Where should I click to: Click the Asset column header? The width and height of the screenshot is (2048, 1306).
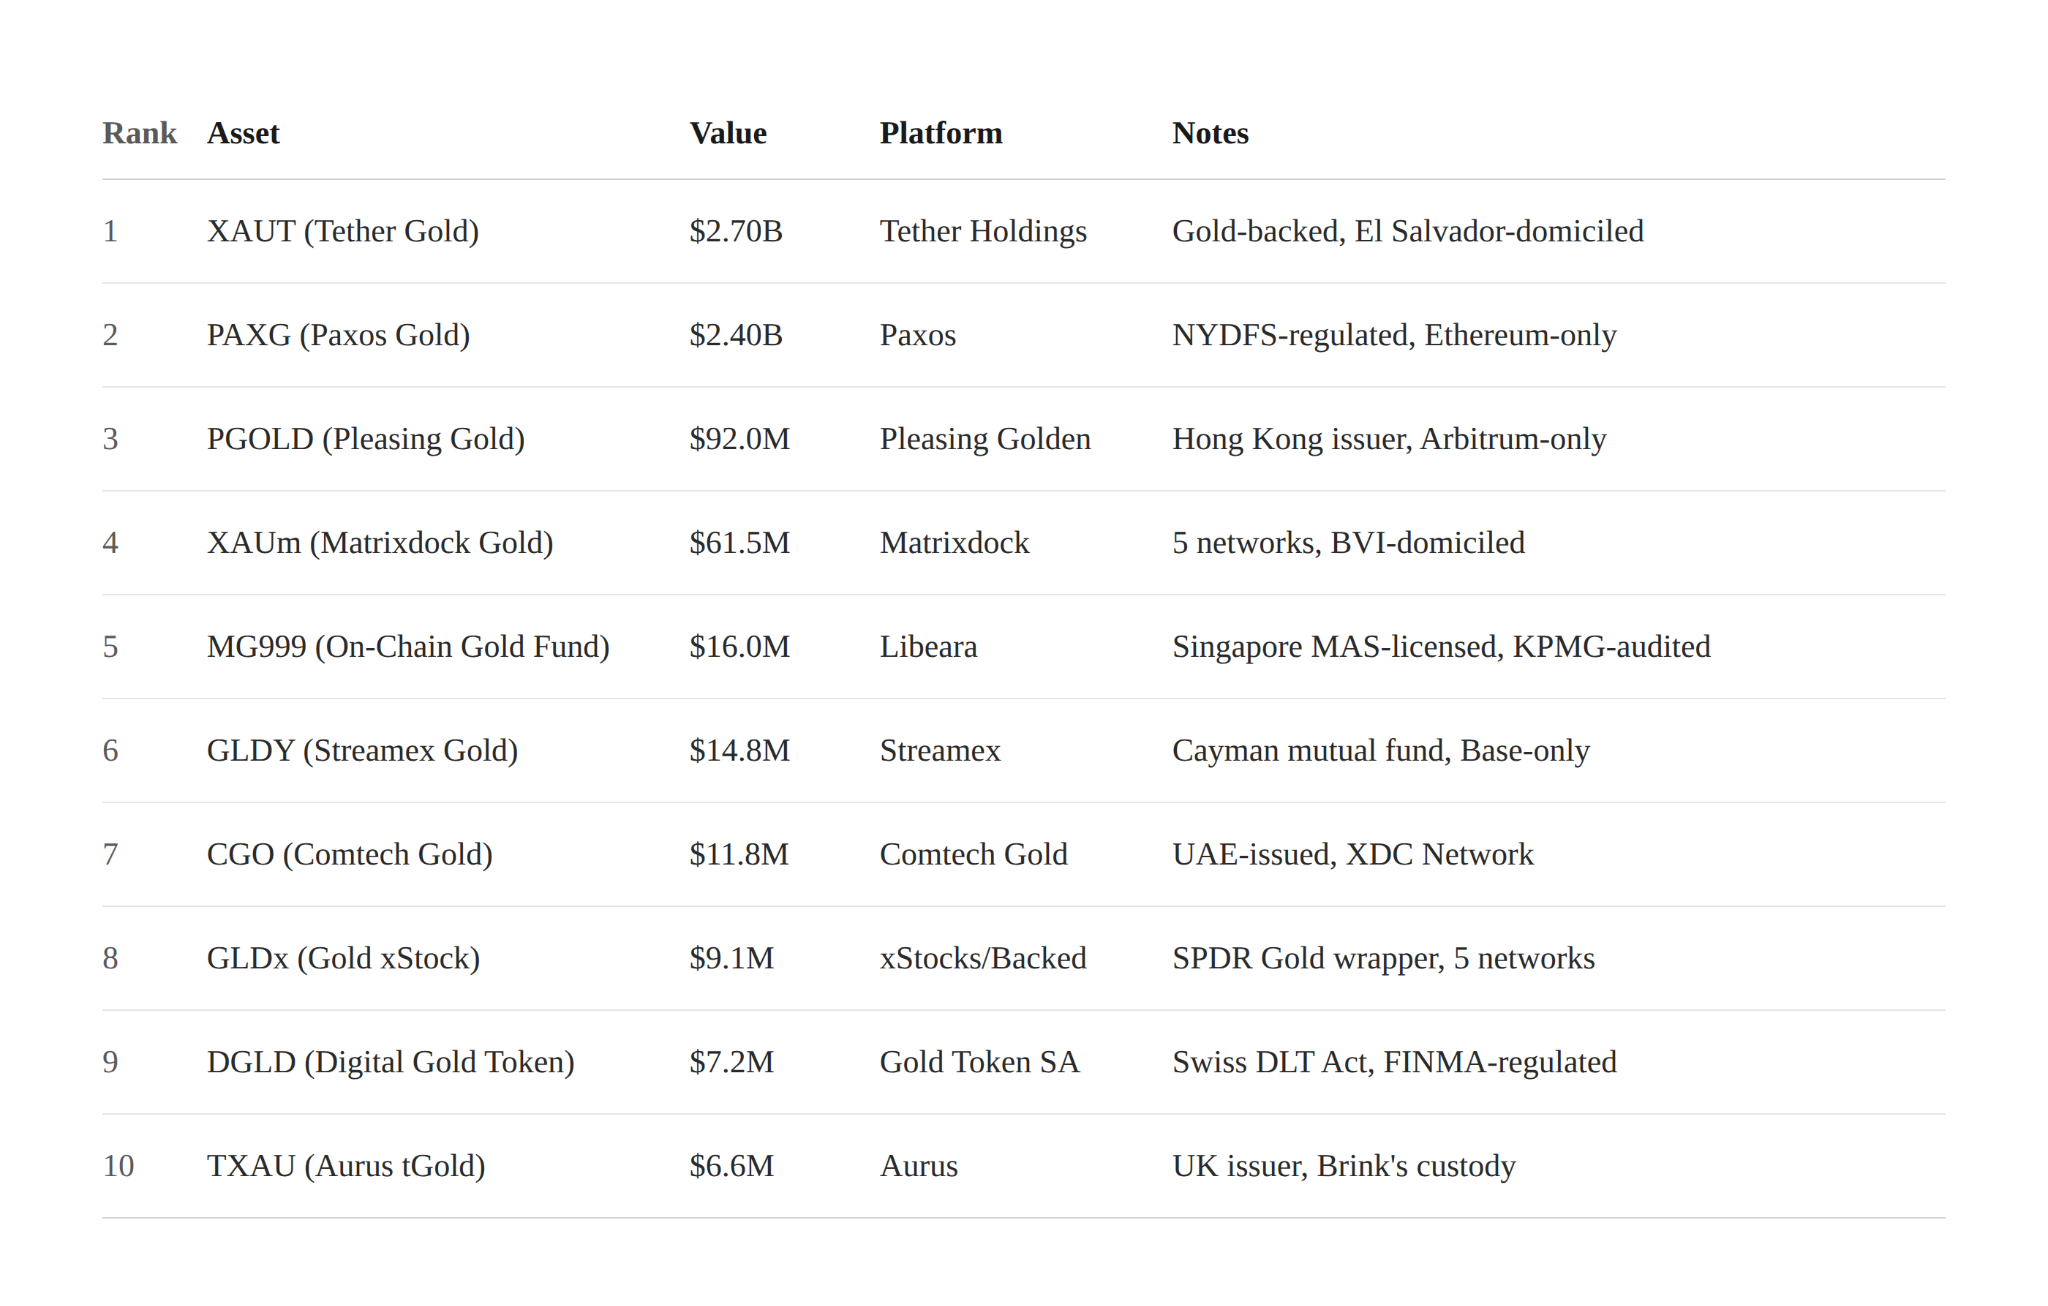click(243, 133)
